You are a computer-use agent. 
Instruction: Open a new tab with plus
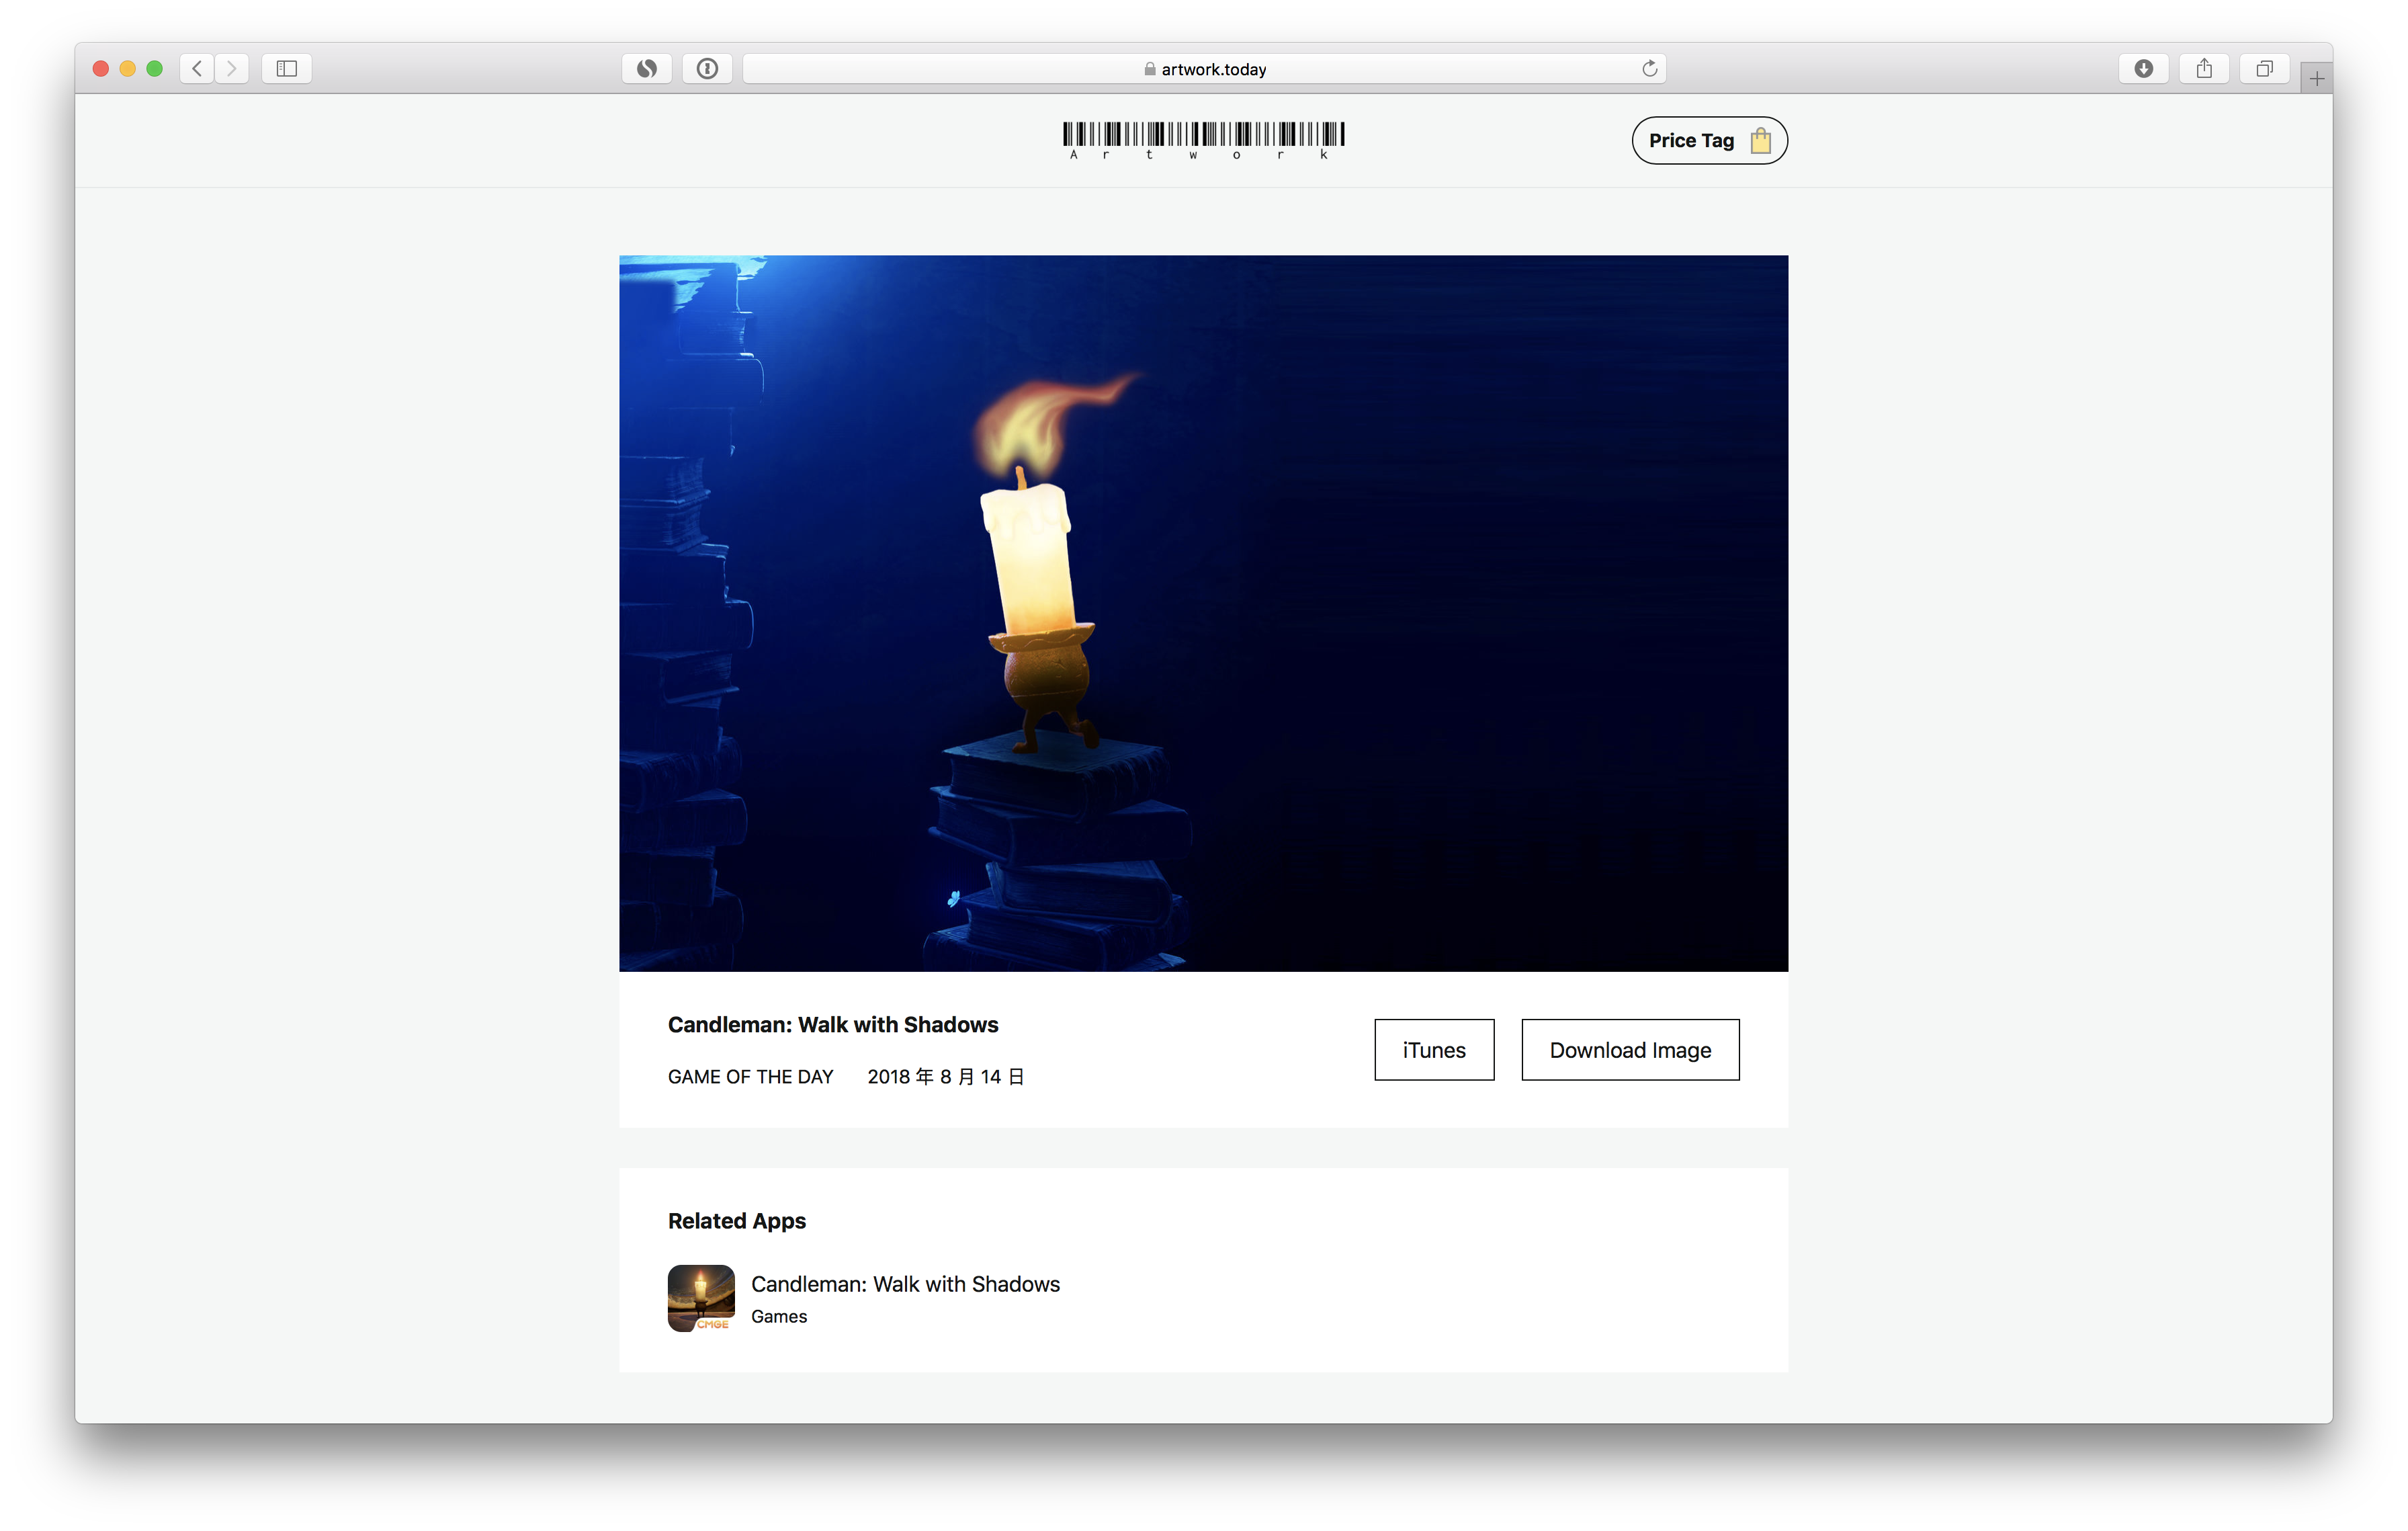click(x=2316, y=78)
